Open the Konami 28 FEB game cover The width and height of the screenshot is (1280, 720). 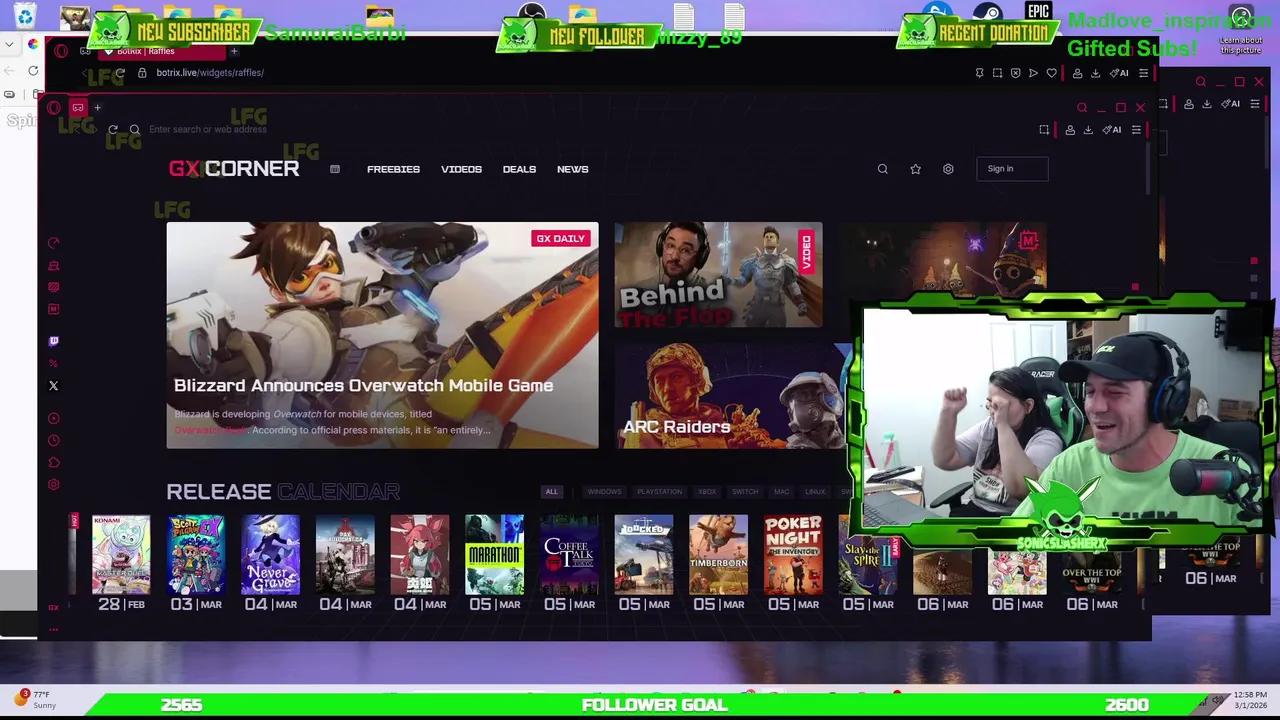[x=121, y=554]
